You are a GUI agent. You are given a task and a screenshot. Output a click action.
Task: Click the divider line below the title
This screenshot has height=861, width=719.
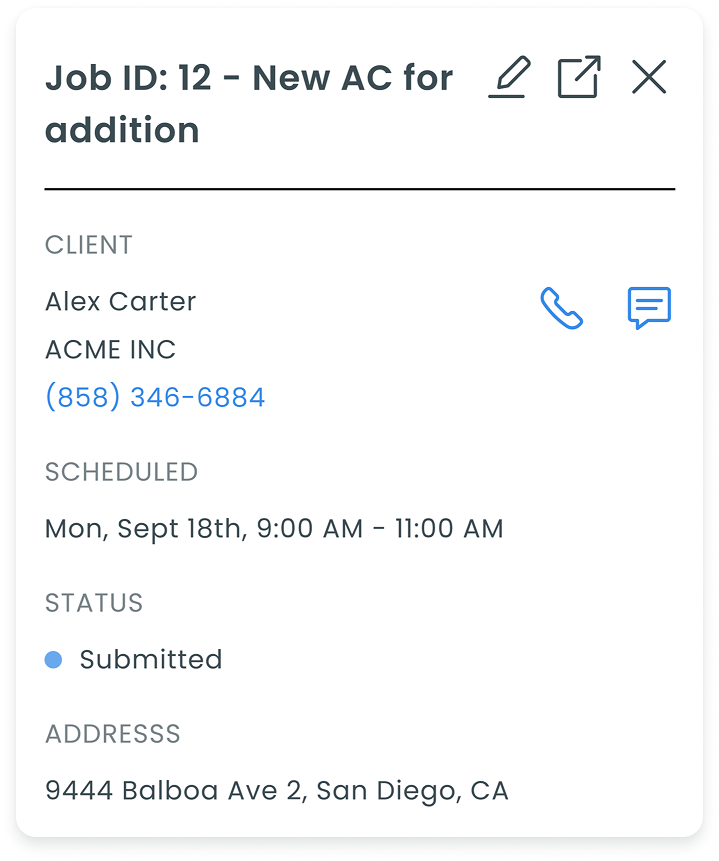point(360,188)
